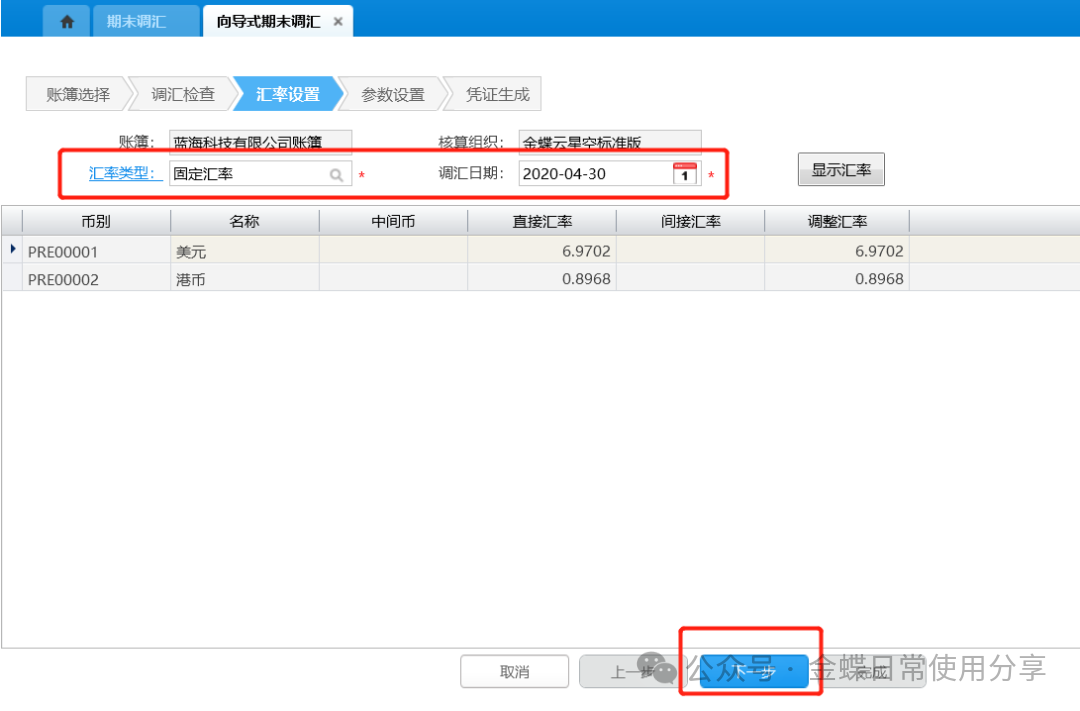The height and width of the screenshot is (711, 1080).
Task: Click the 下一步 button
Action: [753, 672]
